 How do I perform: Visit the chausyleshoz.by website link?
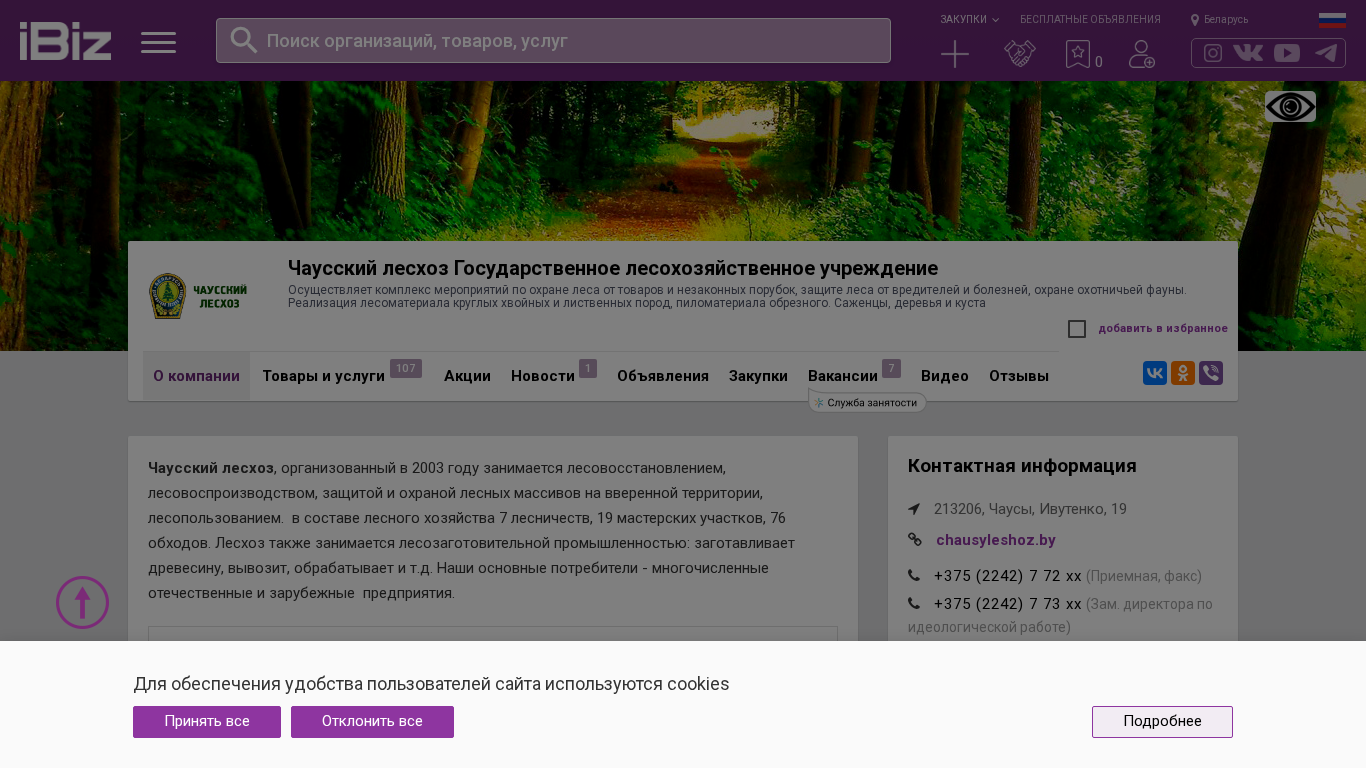(x=996, y=540)
